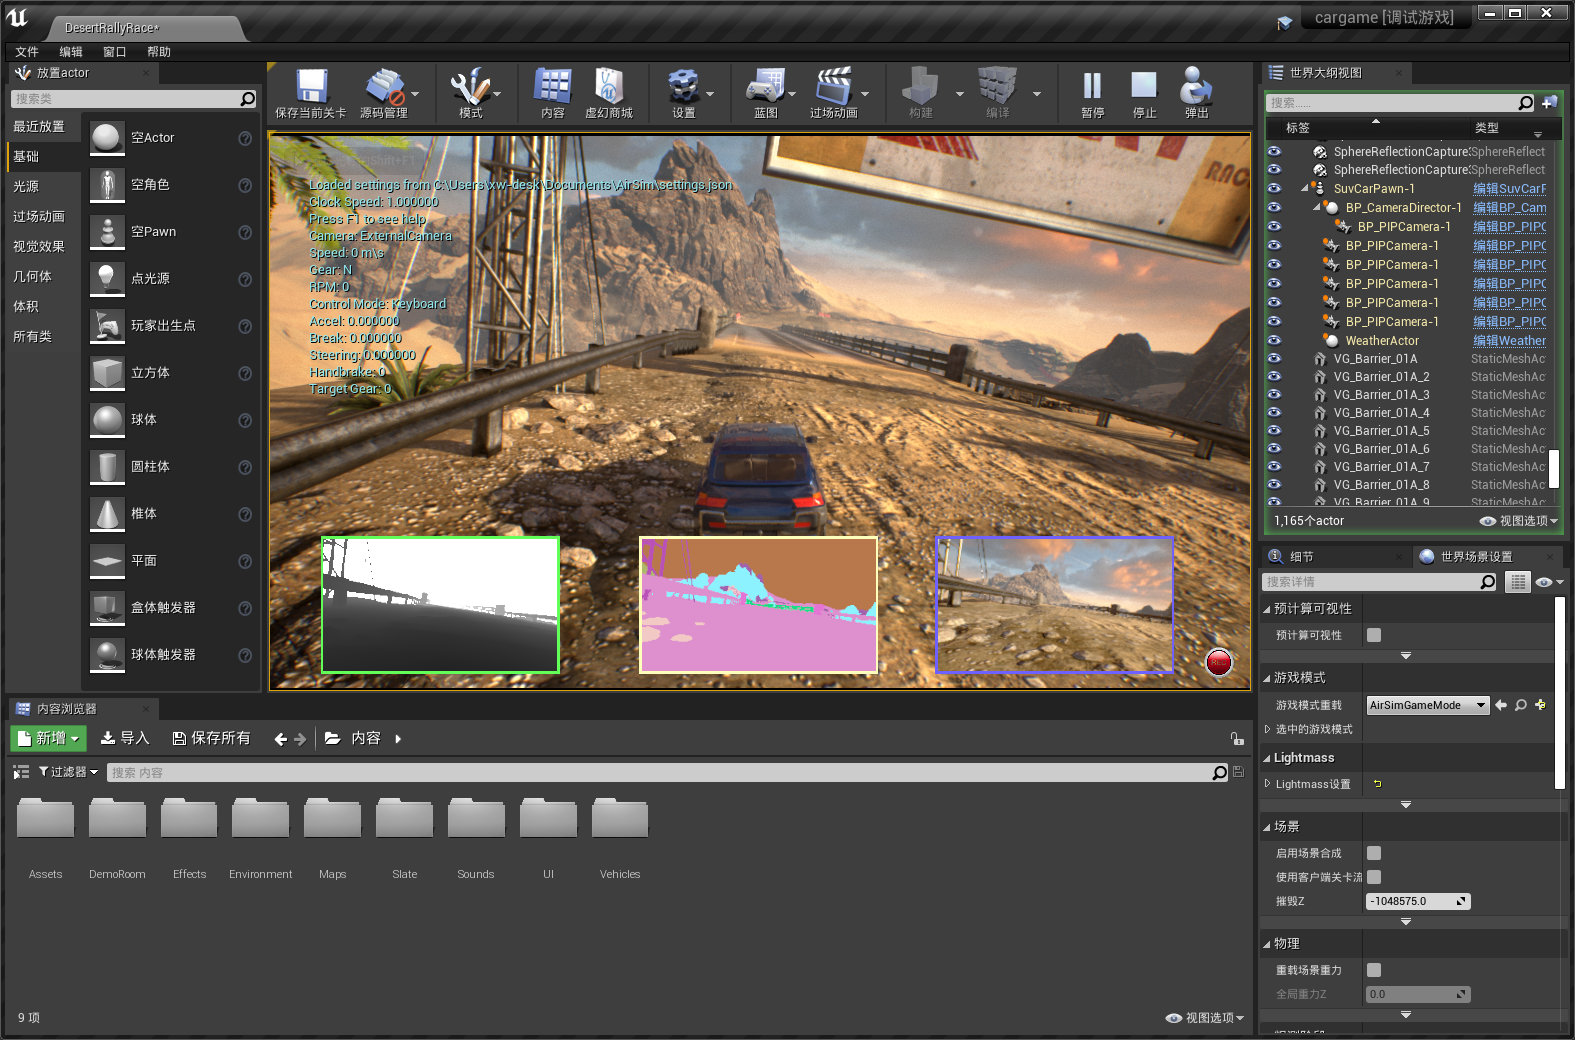Toggle visibility of SuvCarPawn-1
The height and width of the screenshot is (1040, 1575).
coord(1274,188)
